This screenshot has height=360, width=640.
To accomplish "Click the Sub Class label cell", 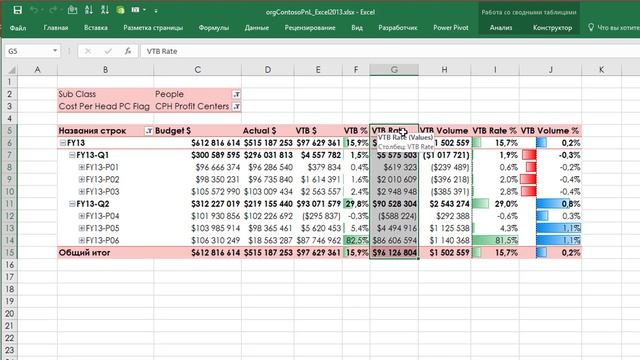I will (x=105, y=94).
